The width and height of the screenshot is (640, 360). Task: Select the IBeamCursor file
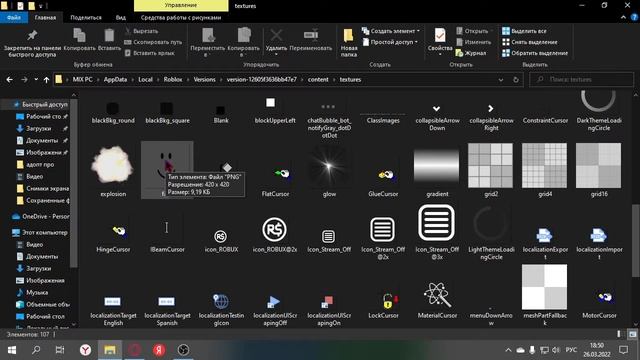pyautogui.click(x=167, y=237)
